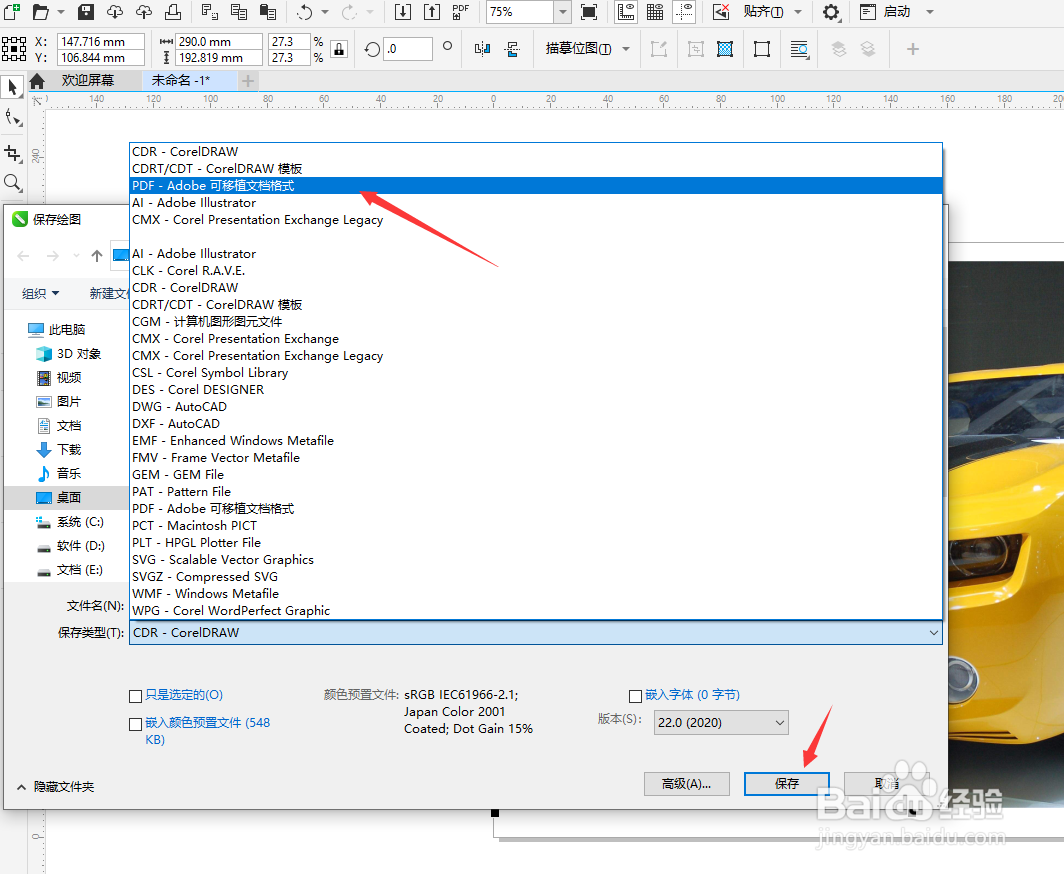
Task: Expand the 贴齐 snap-to dropdown
Action: click(x=798, y=12)
